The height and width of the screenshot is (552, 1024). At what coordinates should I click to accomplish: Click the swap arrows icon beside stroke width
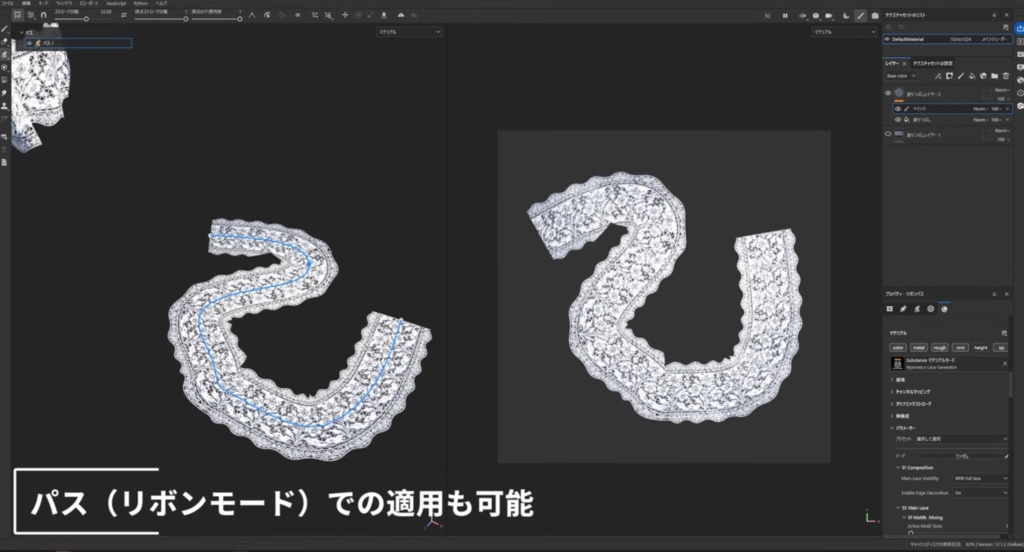(x=123, y=15)
